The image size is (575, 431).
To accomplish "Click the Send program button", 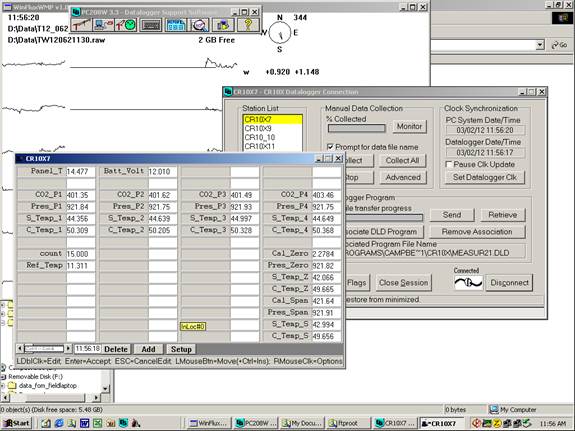I will 452,215.
